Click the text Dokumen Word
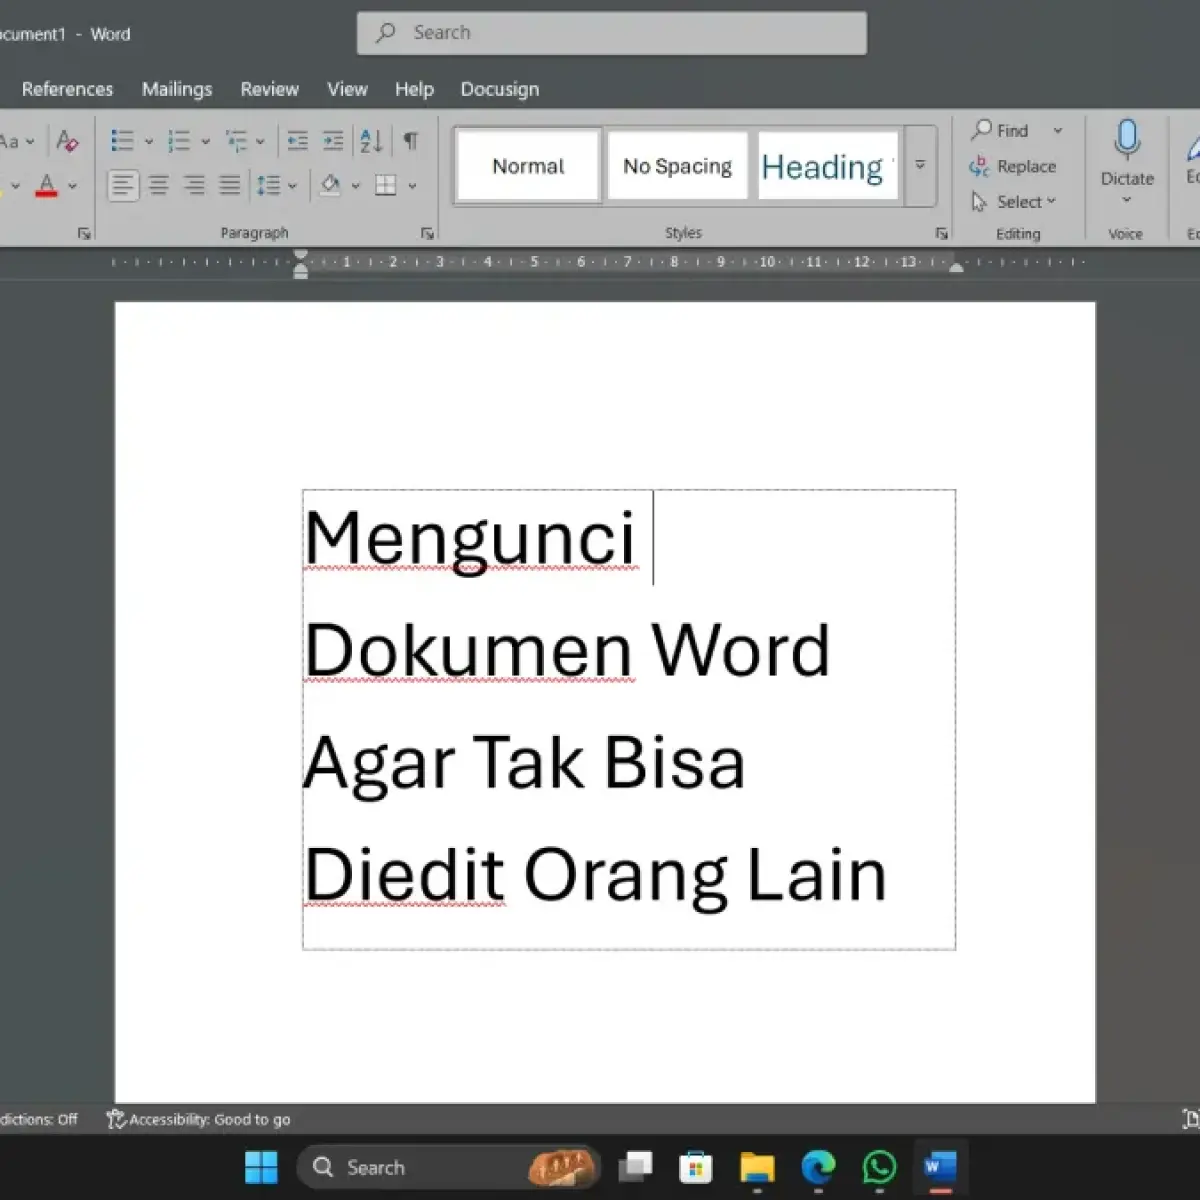The height and width of the screenshot is (1200, 1200). click(x=567, y=650)
